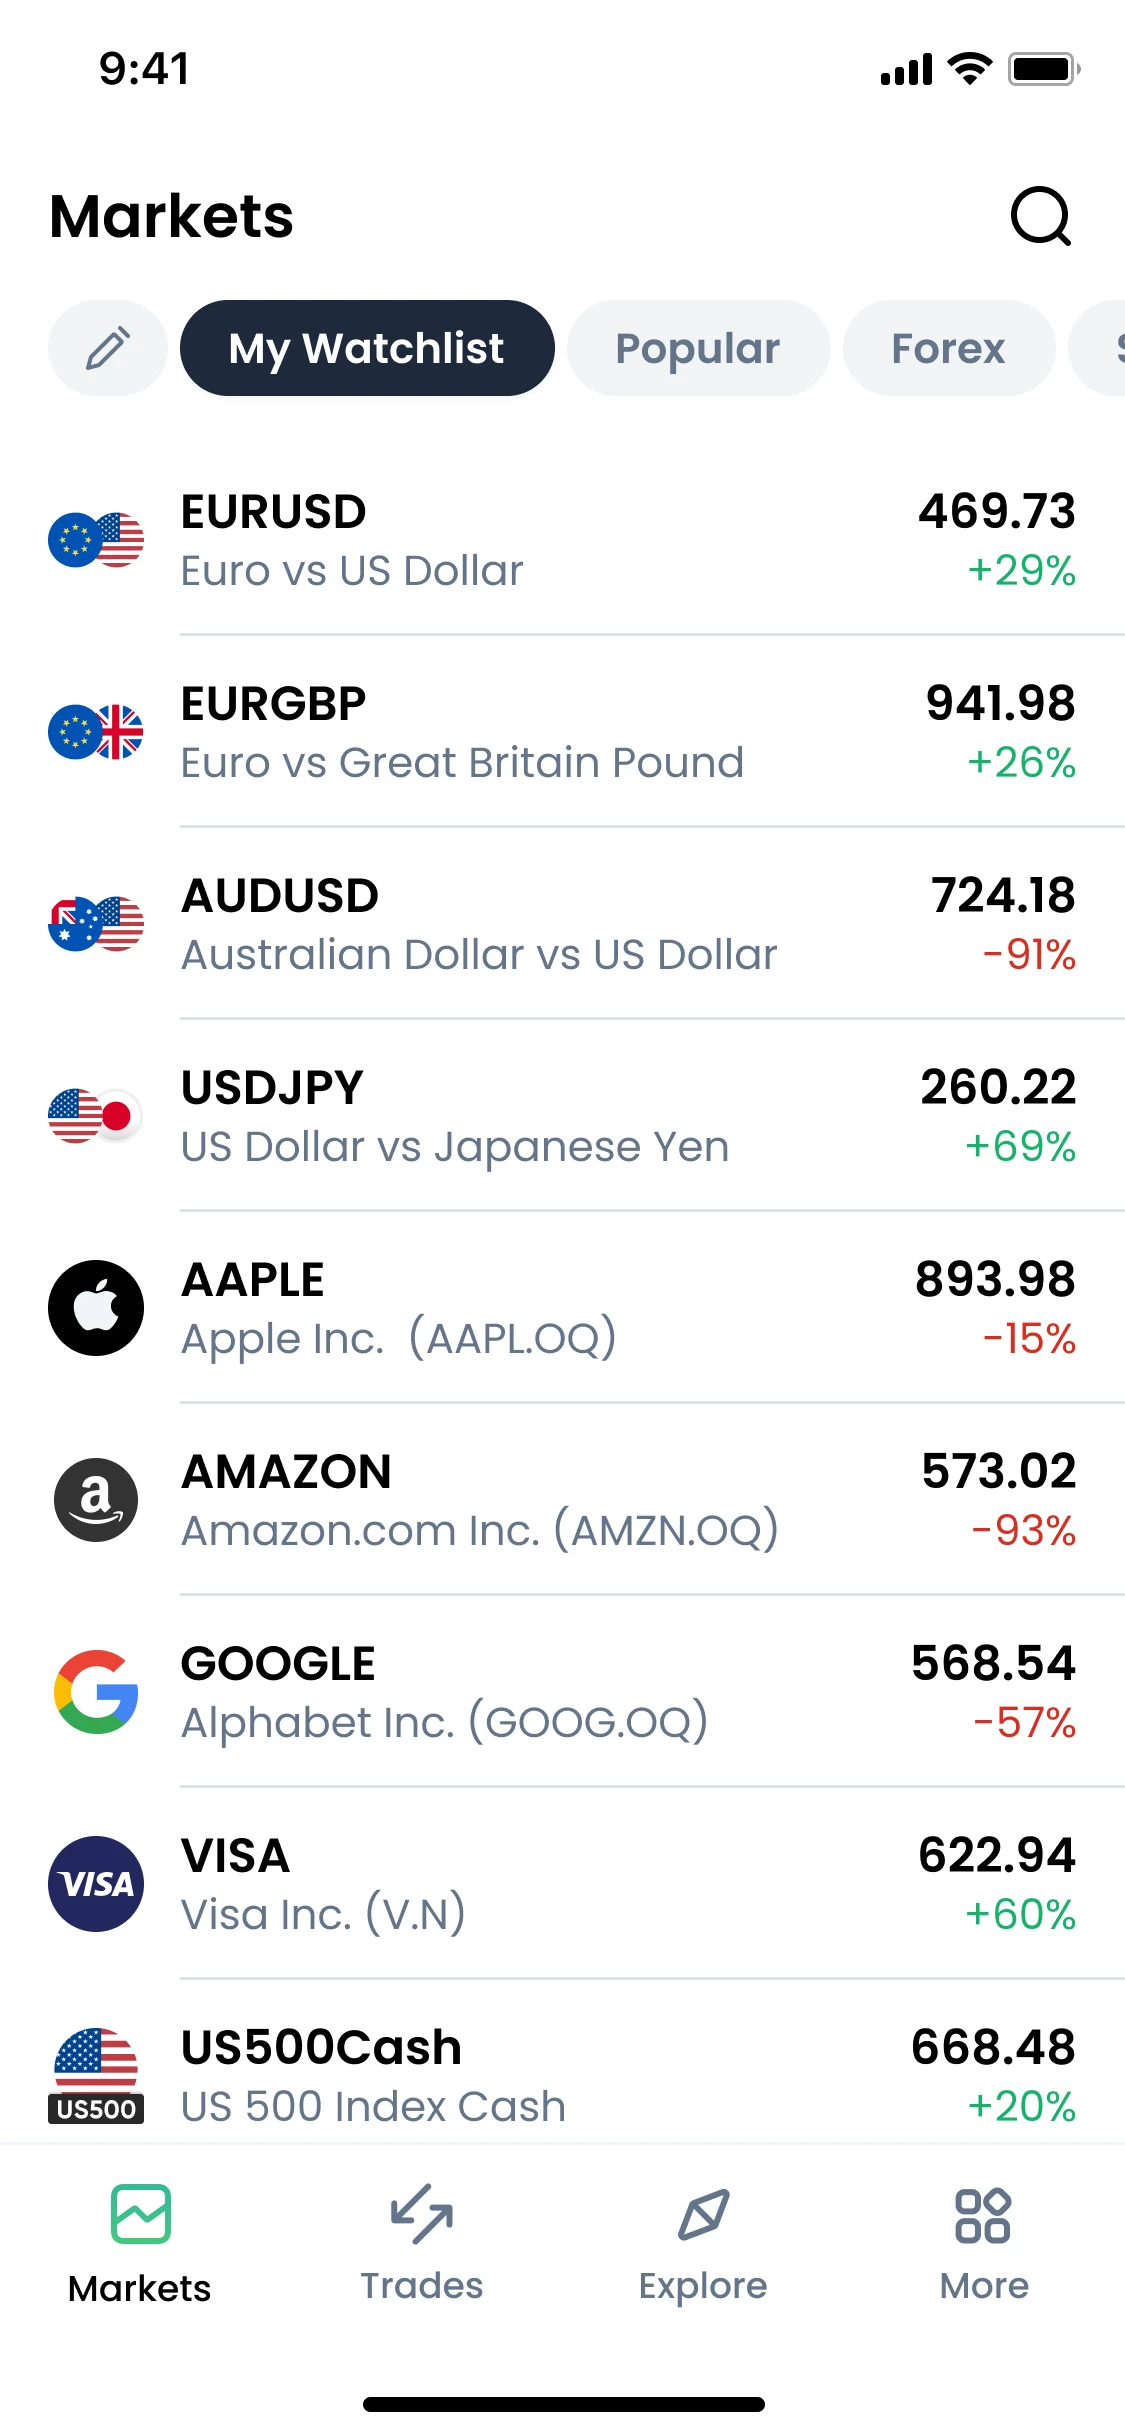Tap the USDJPY flag pair icon

[96, 1116]
